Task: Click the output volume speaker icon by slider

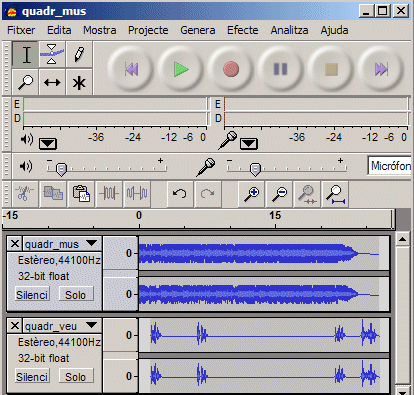Action: 26,166
